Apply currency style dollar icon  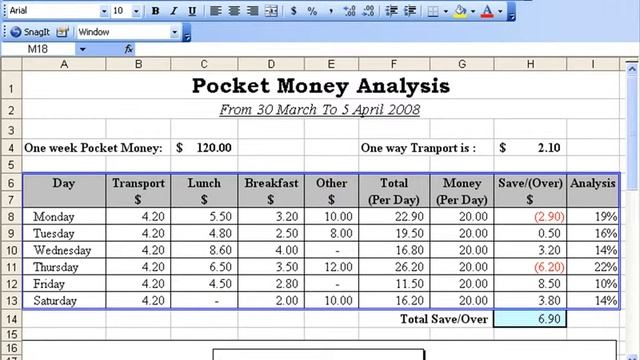[293, 11]
